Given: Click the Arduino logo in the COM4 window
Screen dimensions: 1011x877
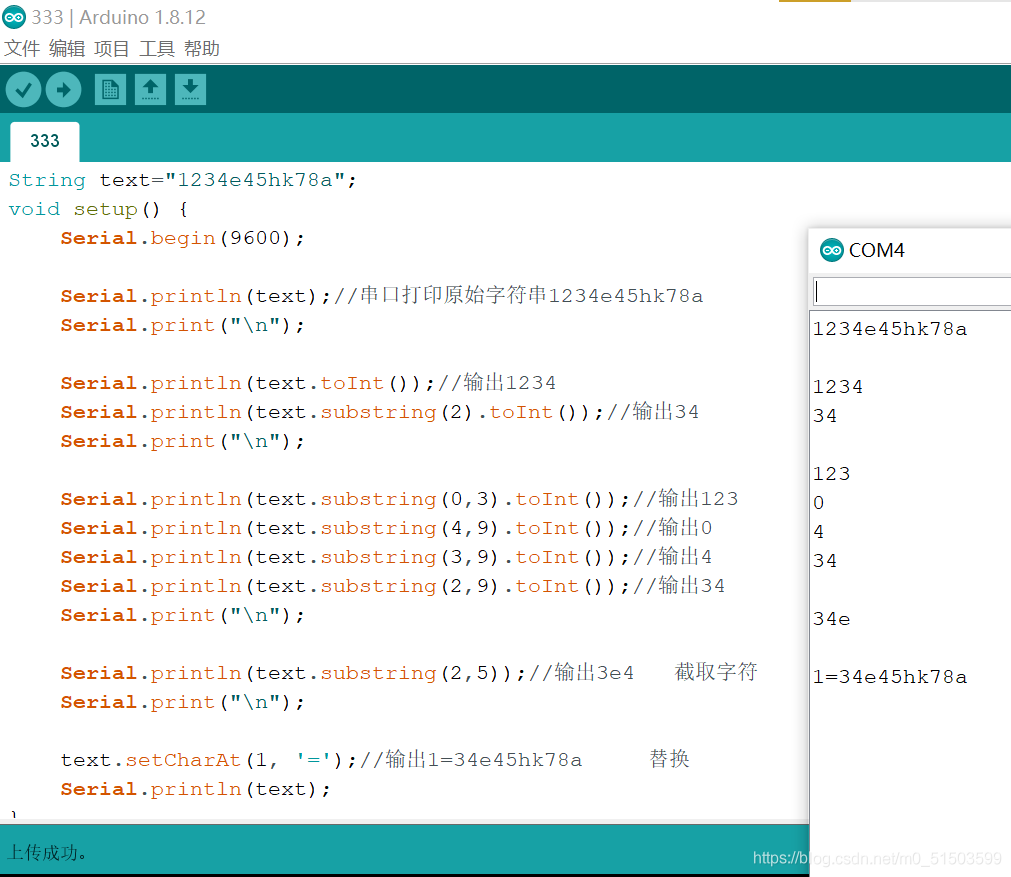Looking at the screenshot, I should [832, 250].
